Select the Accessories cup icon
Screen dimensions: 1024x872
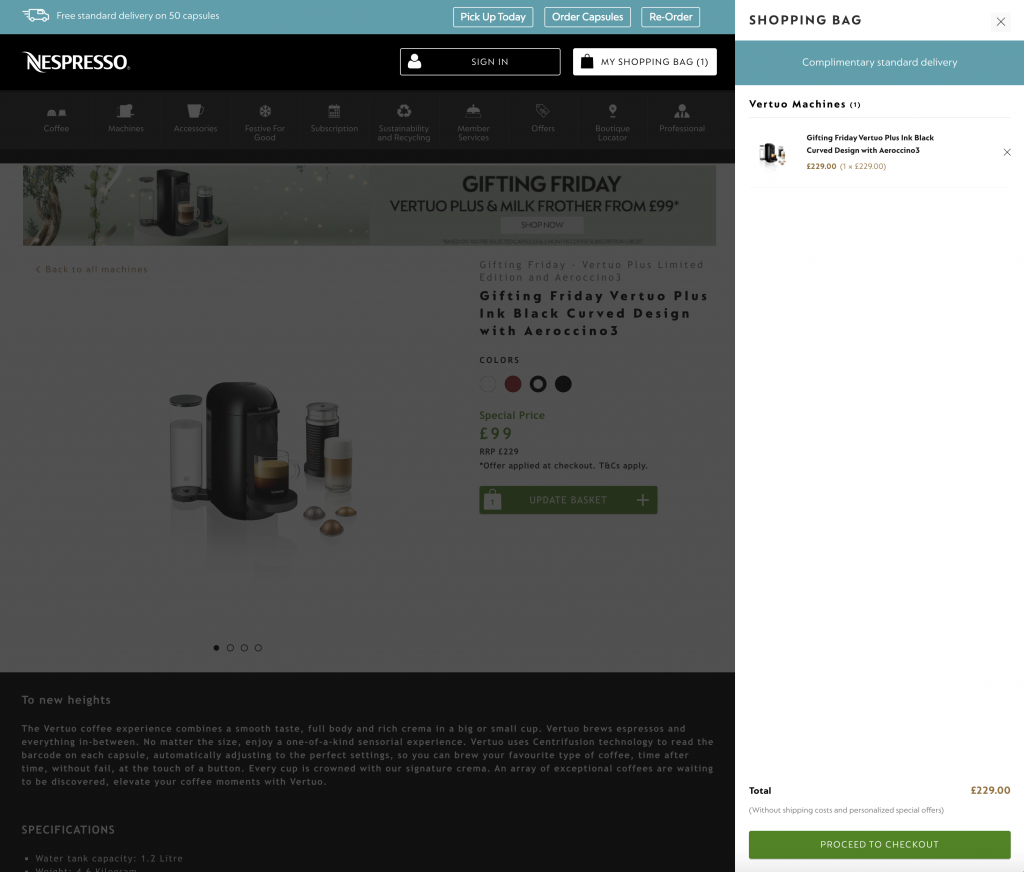195,112
